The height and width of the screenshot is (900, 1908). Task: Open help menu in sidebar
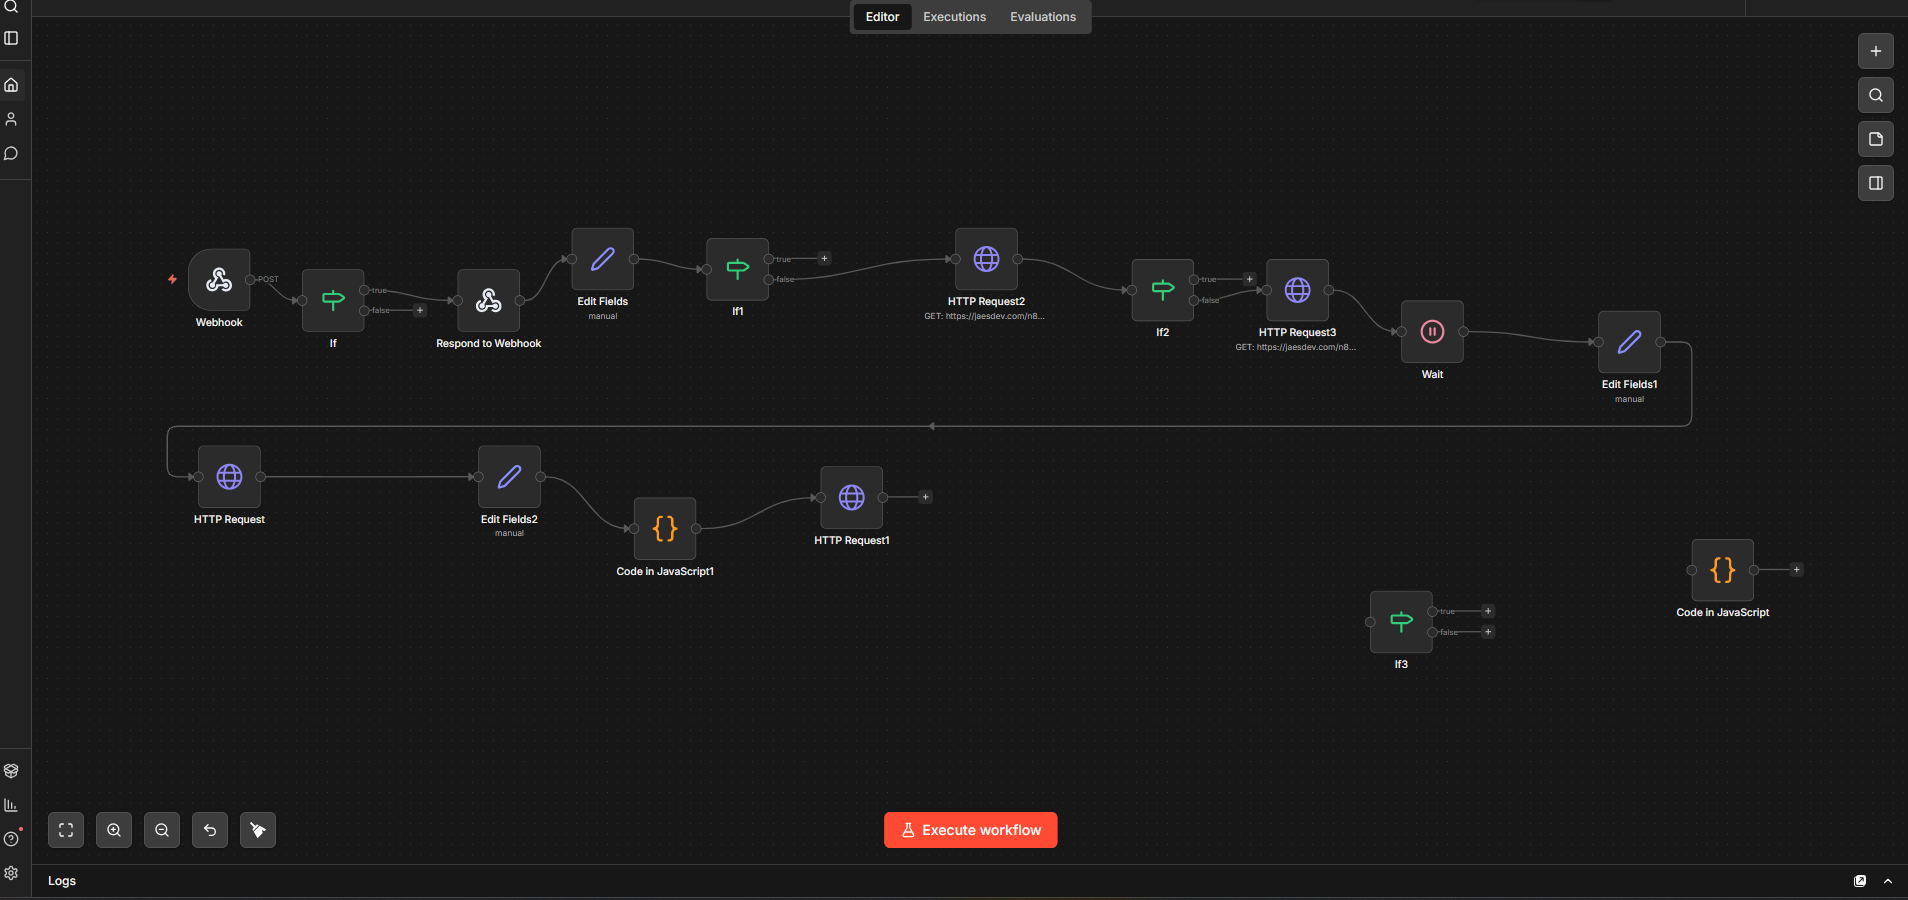click(x=12, y=839)
